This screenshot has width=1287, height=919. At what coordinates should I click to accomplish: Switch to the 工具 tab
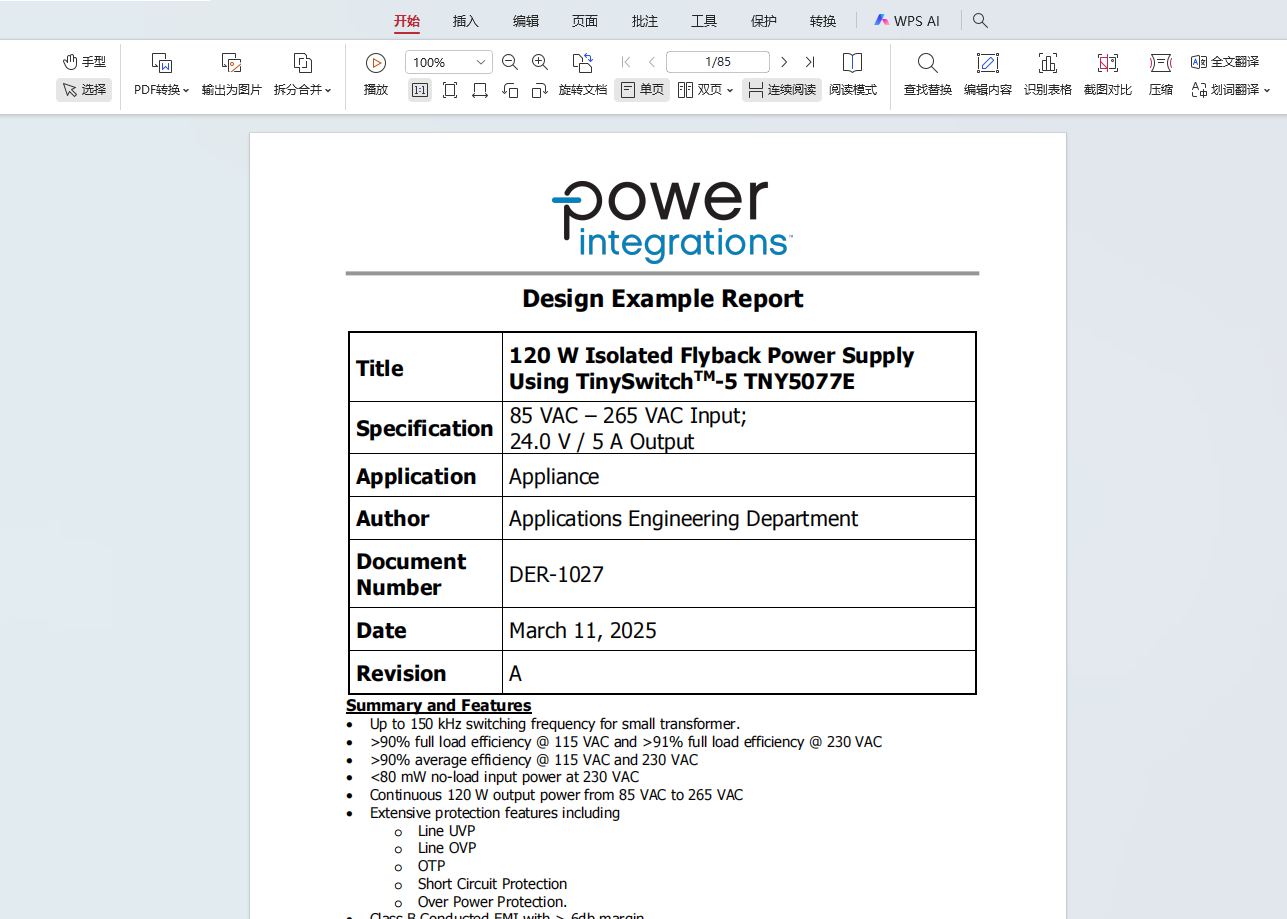pyautogui.click(x=704, y=21)
